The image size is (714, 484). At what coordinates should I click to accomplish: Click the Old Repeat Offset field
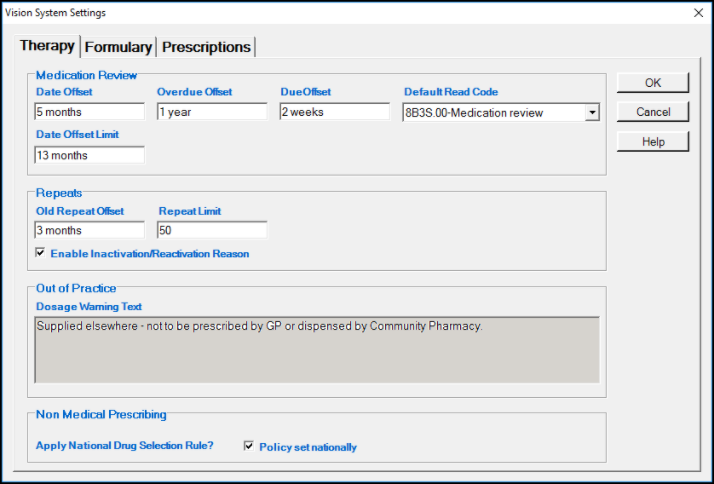pos(89,230)
